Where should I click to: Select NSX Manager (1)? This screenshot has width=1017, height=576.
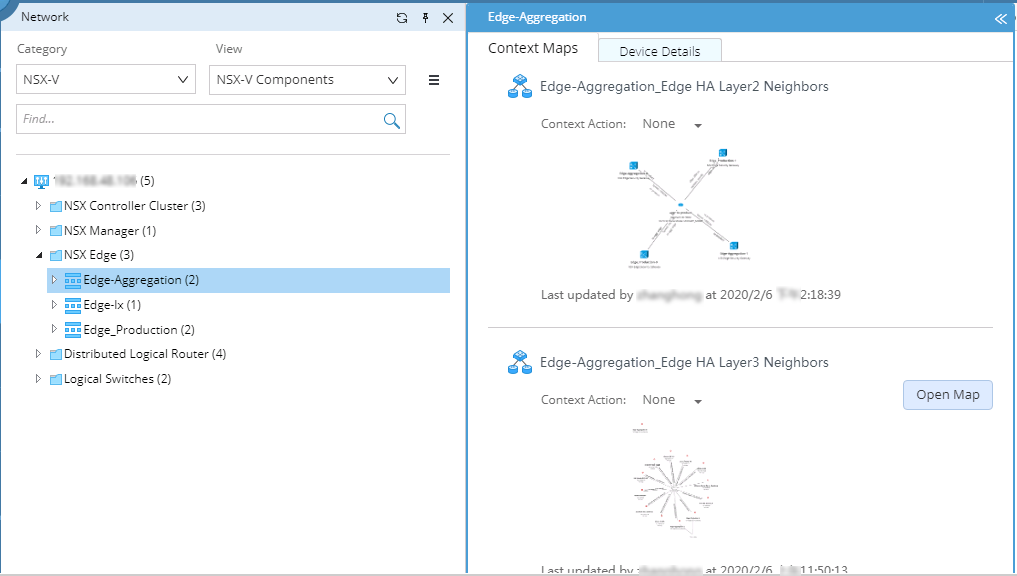(x=110, y=231)
